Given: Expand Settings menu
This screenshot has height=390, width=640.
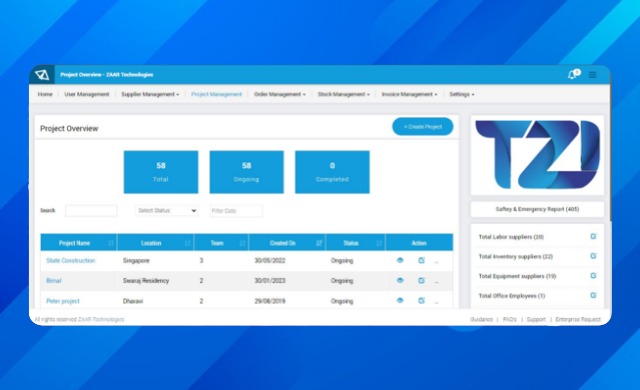Looking at the screenshot, I should click(462, 94).
